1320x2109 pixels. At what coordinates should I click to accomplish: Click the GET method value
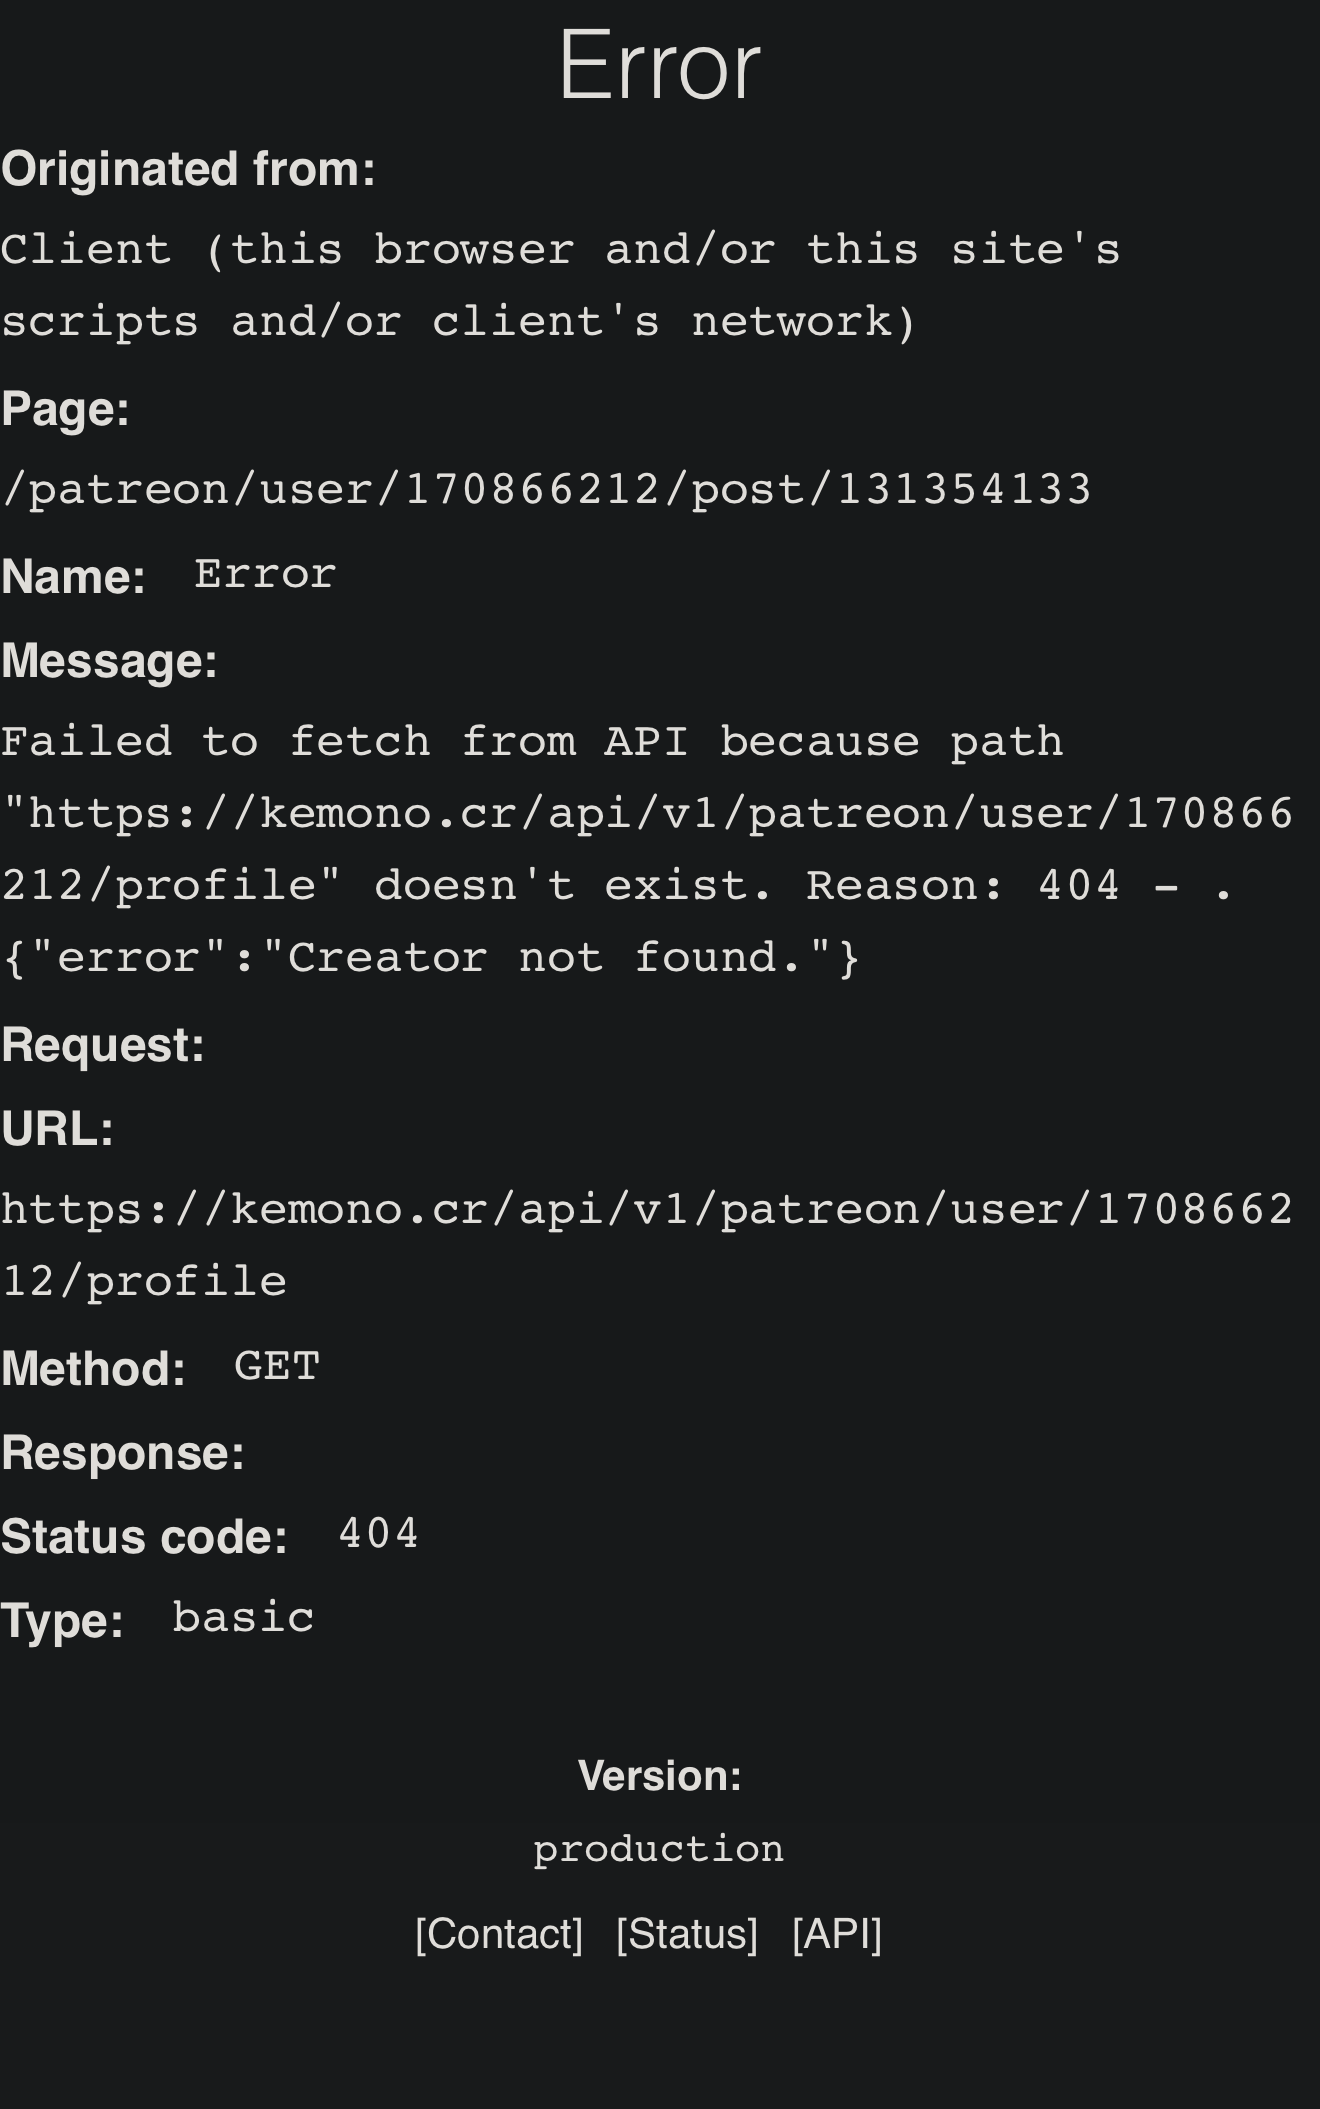pos(276,1367)
